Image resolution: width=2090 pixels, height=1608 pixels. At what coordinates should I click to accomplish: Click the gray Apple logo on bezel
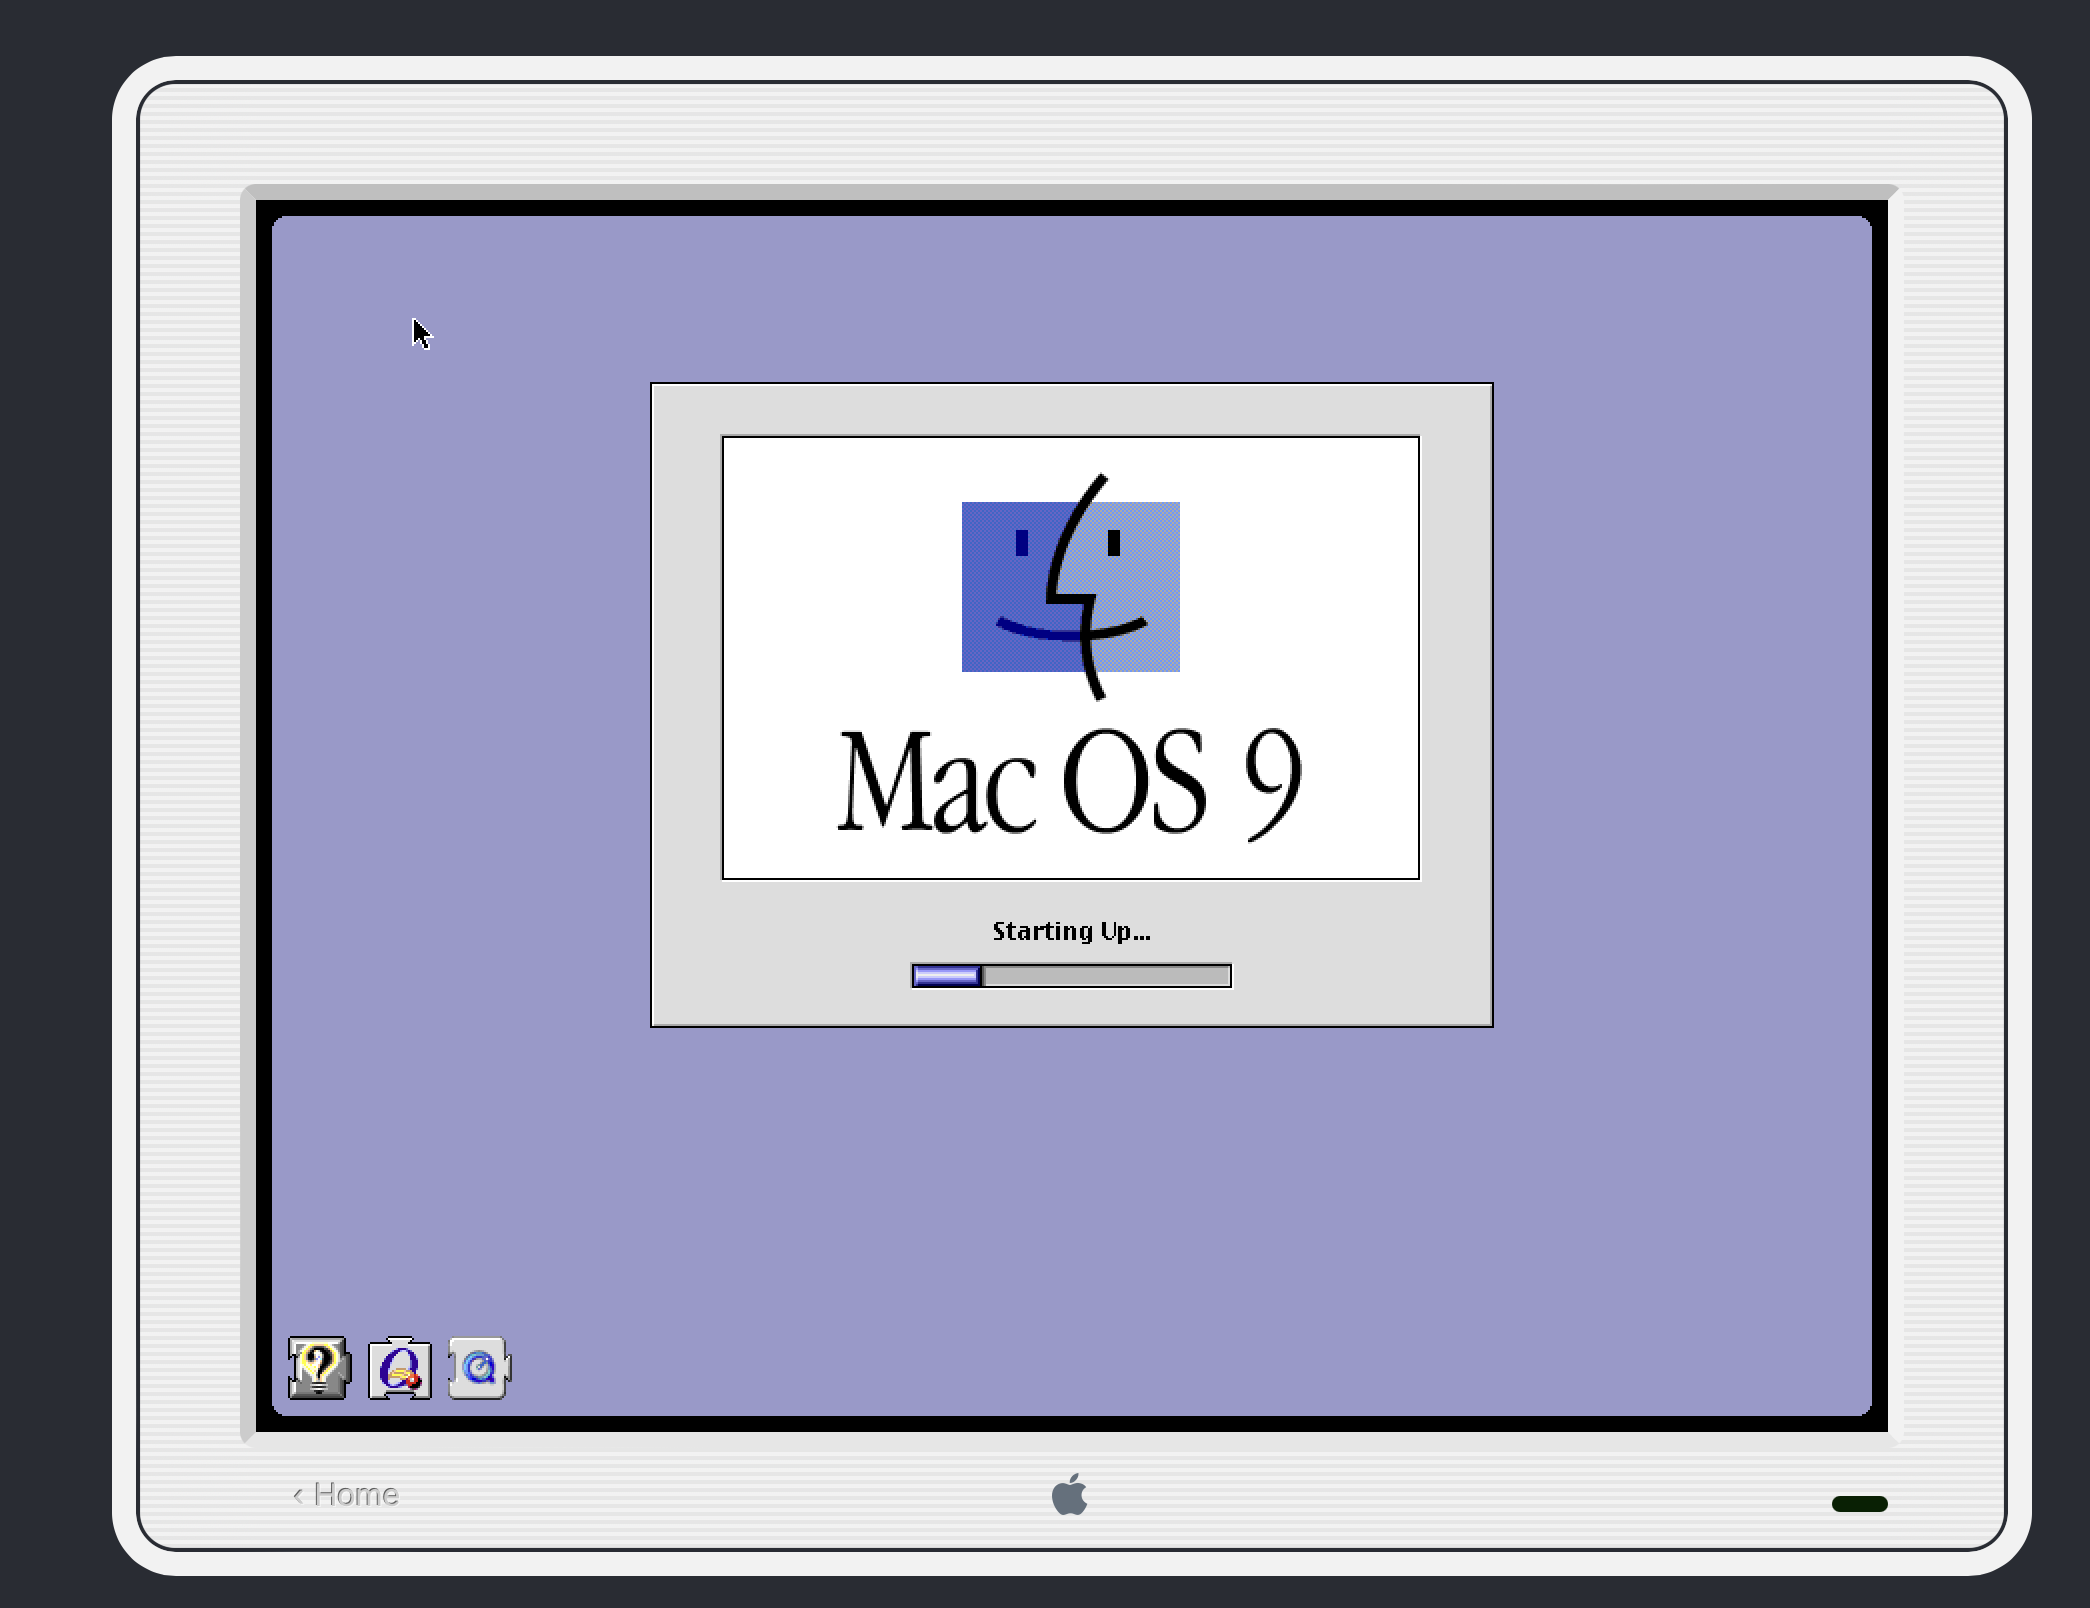[1069, 1495]
